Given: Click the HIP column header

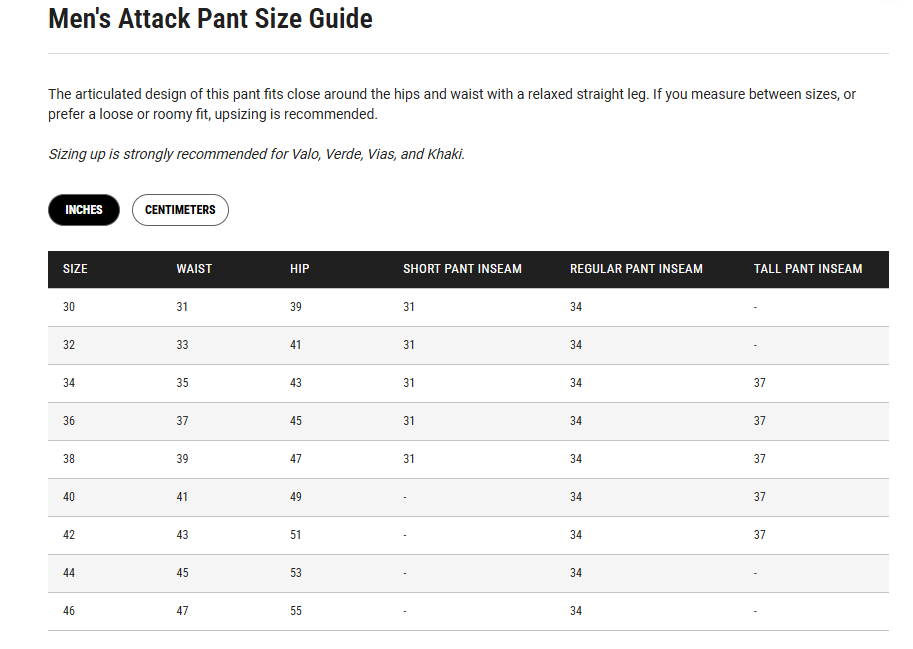Looking at the screenshot, I should point(300,269).
